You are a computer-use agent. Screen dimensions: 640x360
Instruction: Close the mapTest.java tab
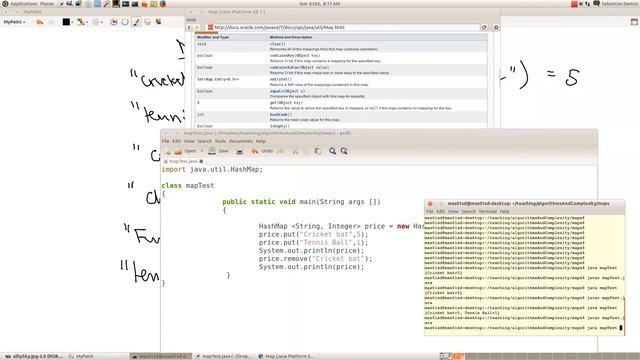tap(201, 162)
